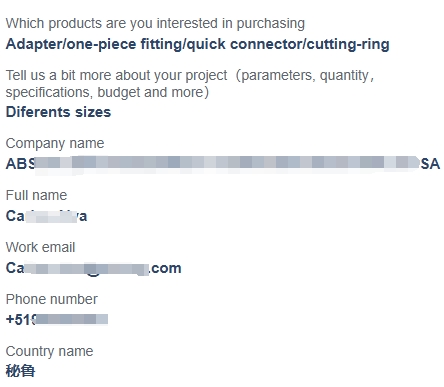Click the Company name label
The height and width of the screenshot is (387, 444).
coord(55,143)
